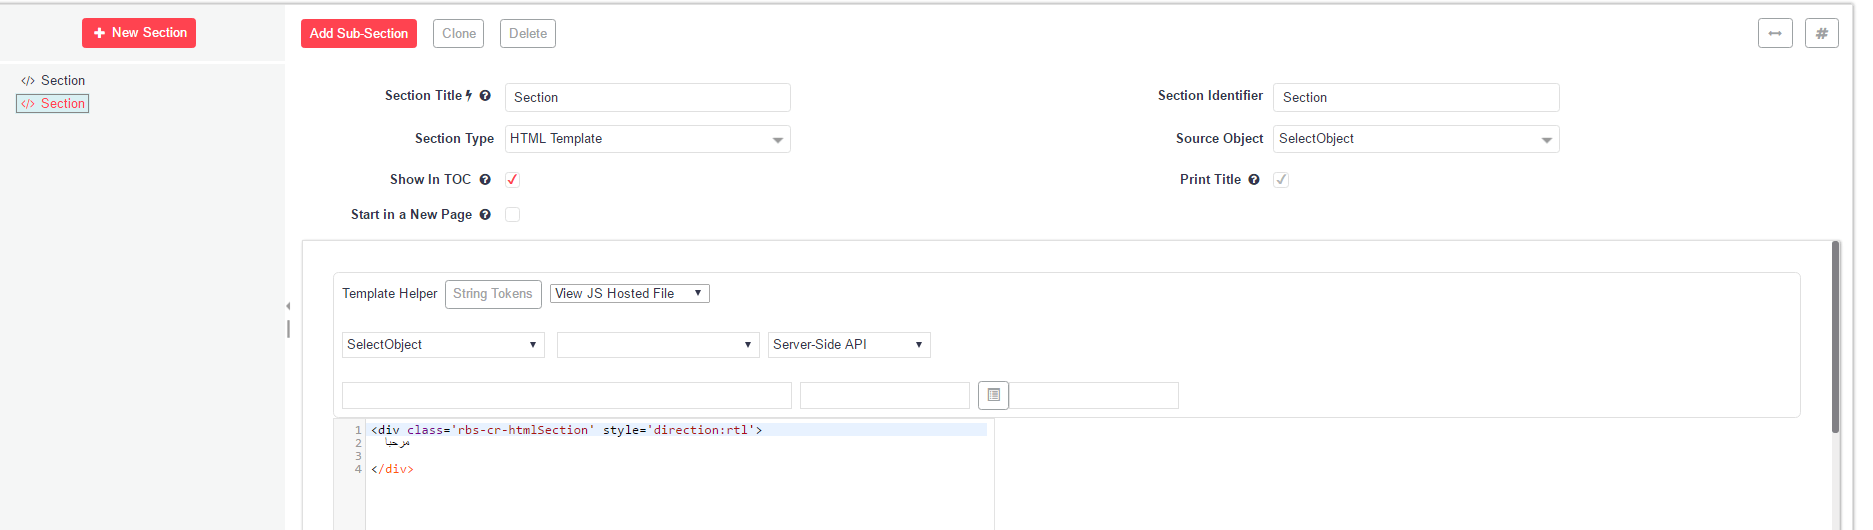Click help icon for Start in a New Page
The width and height of the screenshot is (1873, 530).
click(x=485, y=215)
